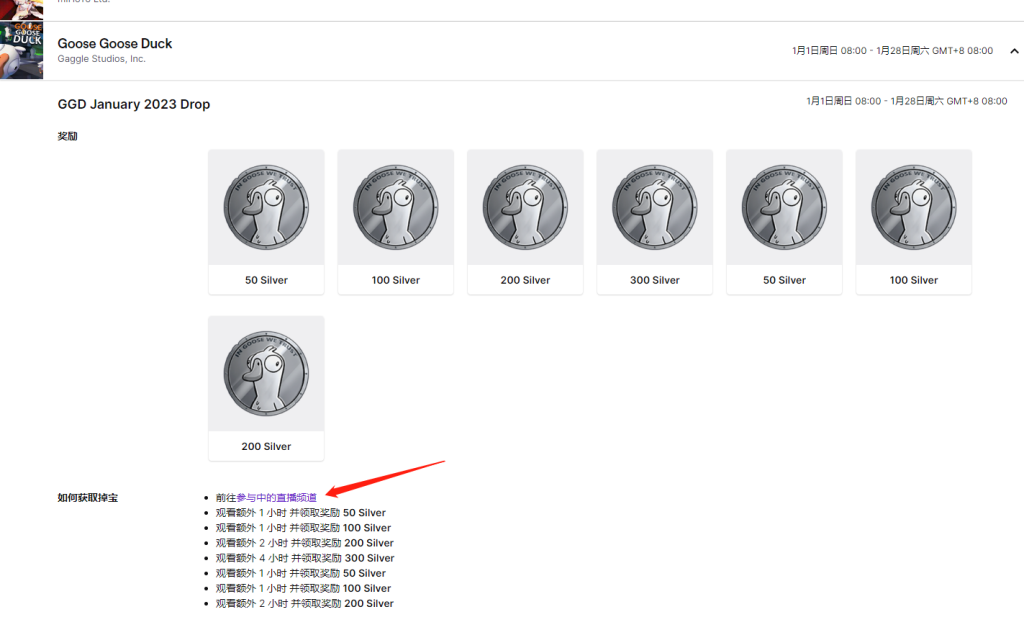Click the Gaggle Studios, Inc. publisher name
Viewport: 1024px width, 630px height.
tap(101, 59)
